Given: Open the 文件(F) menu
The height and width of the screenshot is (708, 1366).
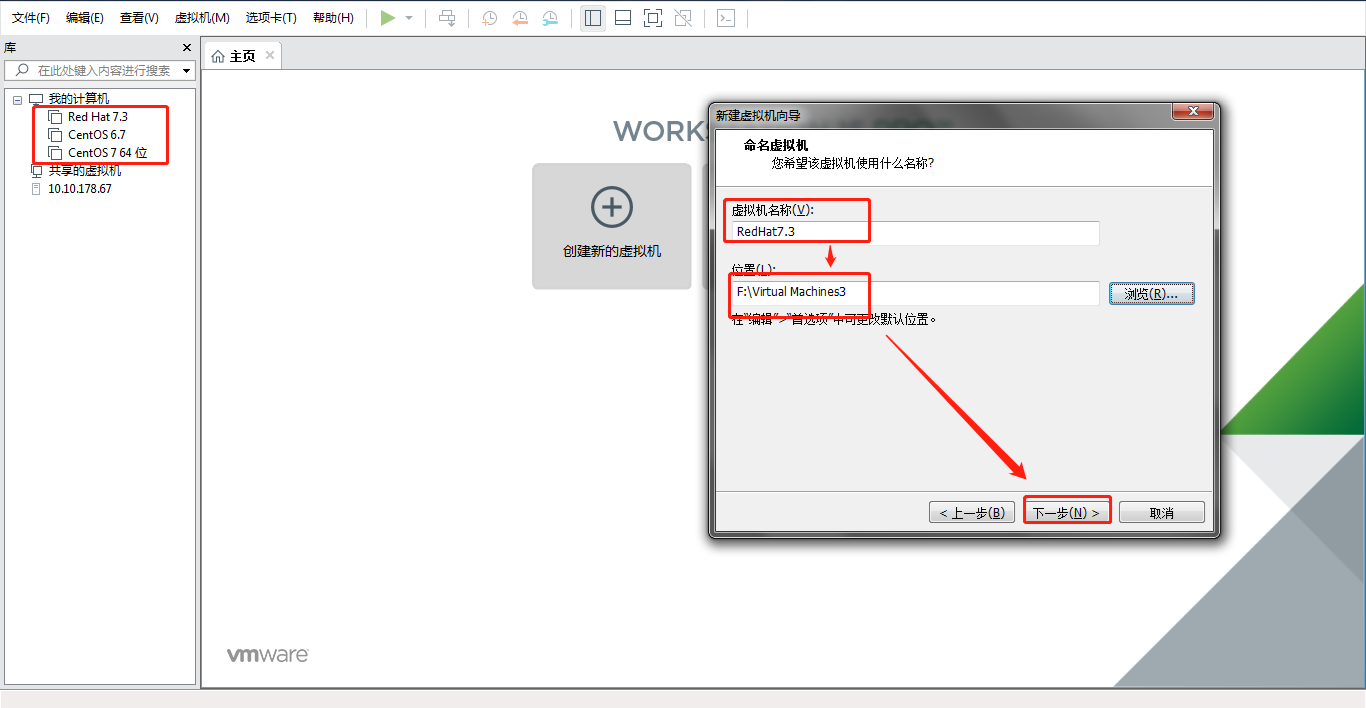Looking at the screenshot, I should click(31, 18).
